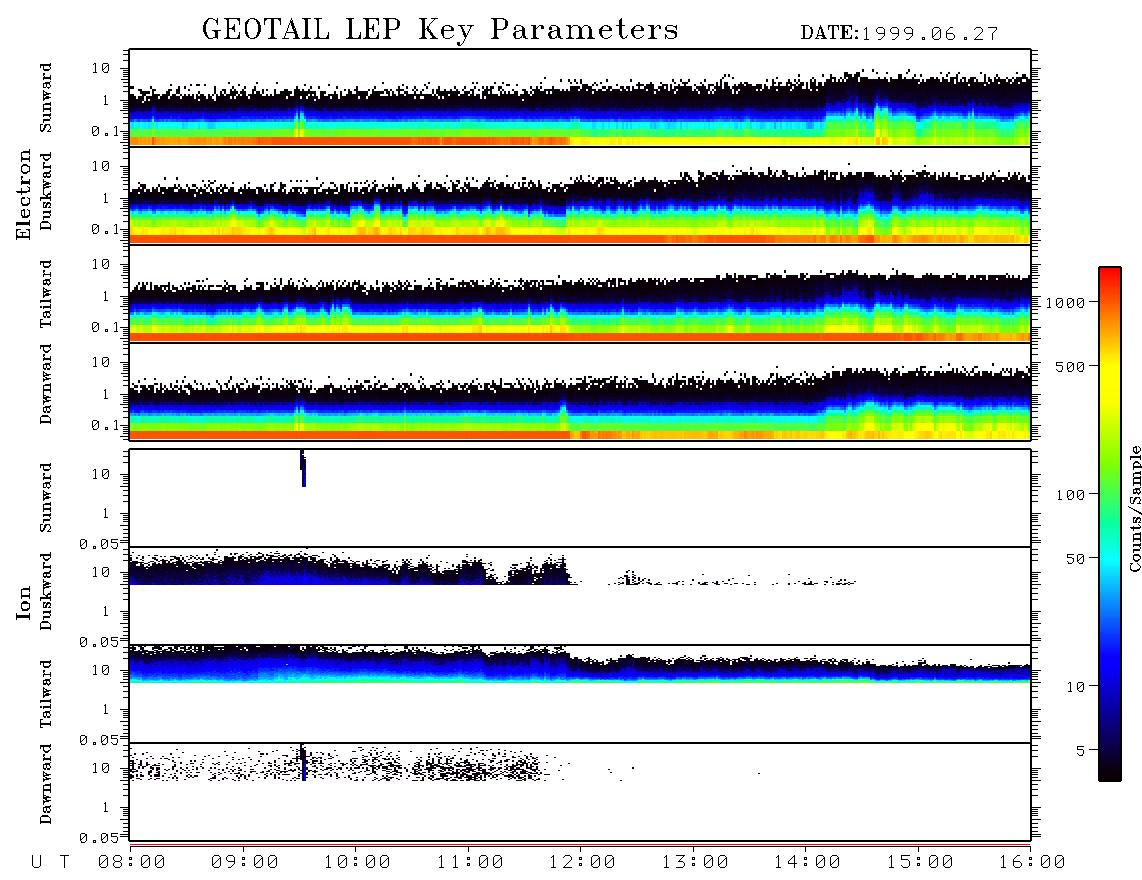Click the 10:00 time tick label

tap(357, 863)
